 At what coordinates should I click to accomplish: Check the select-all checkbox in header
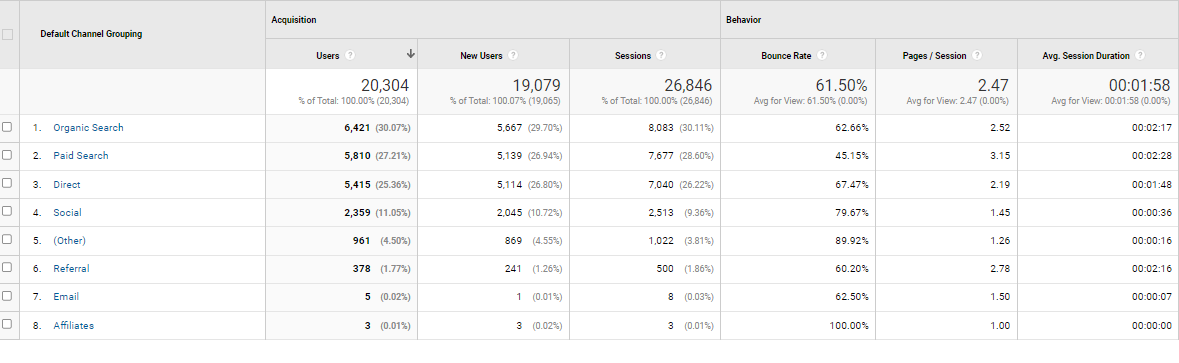[x=8, y=34]
